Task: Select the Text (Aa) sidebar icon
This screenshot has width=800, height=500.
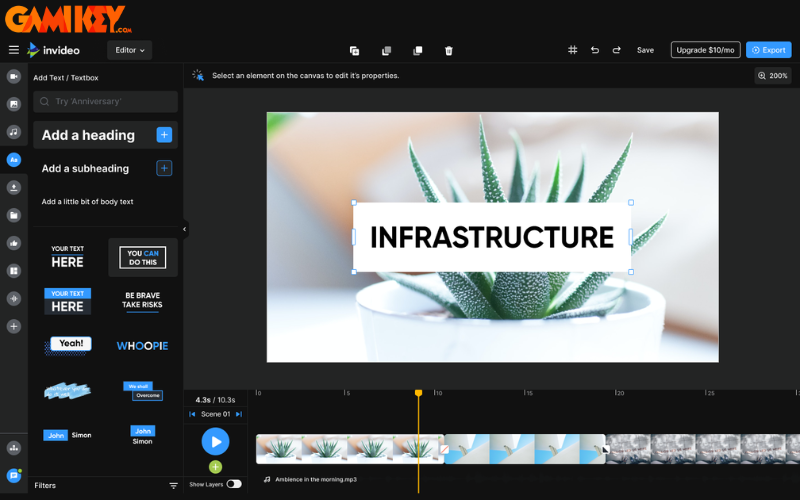Action: (x=14, y=160)
